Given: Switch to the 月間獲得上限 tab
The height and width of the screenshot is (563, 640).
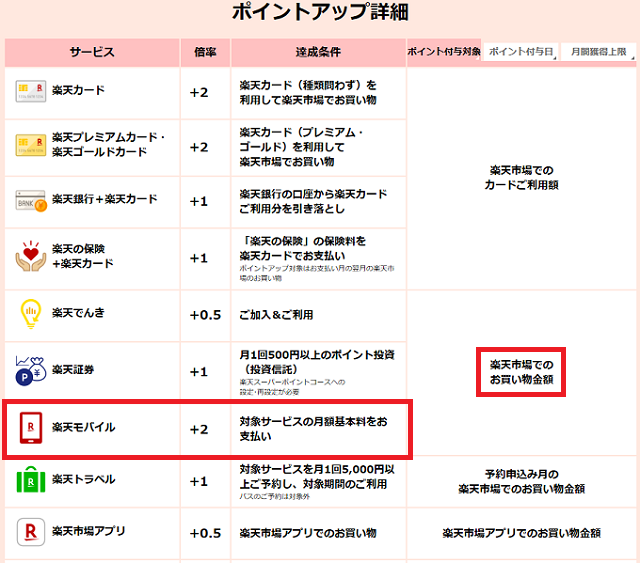Looking at the screenshot, I should click(598, 52).
